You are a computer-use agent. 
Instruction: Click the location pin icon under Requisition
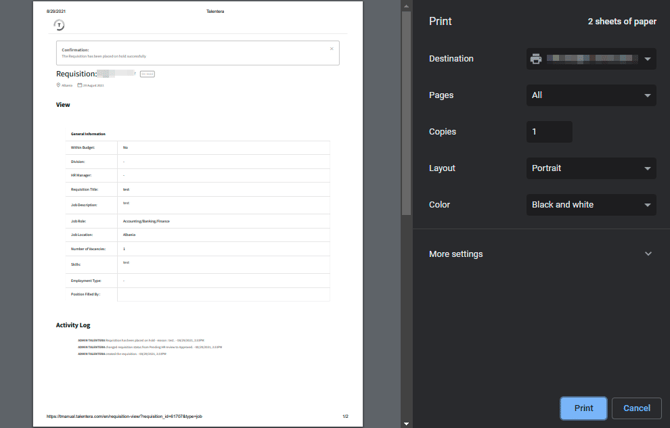(x=59, y=85)
